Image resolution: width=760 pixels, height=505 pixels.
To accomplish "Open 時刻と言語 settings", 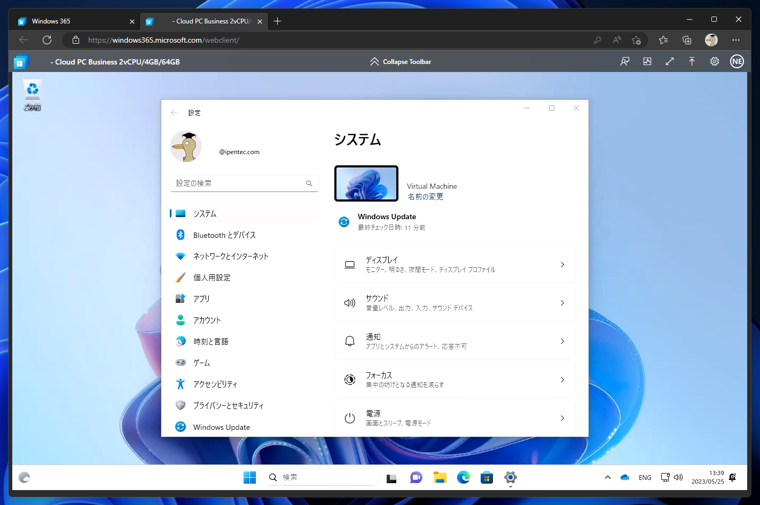I will (x=244, y=342).
